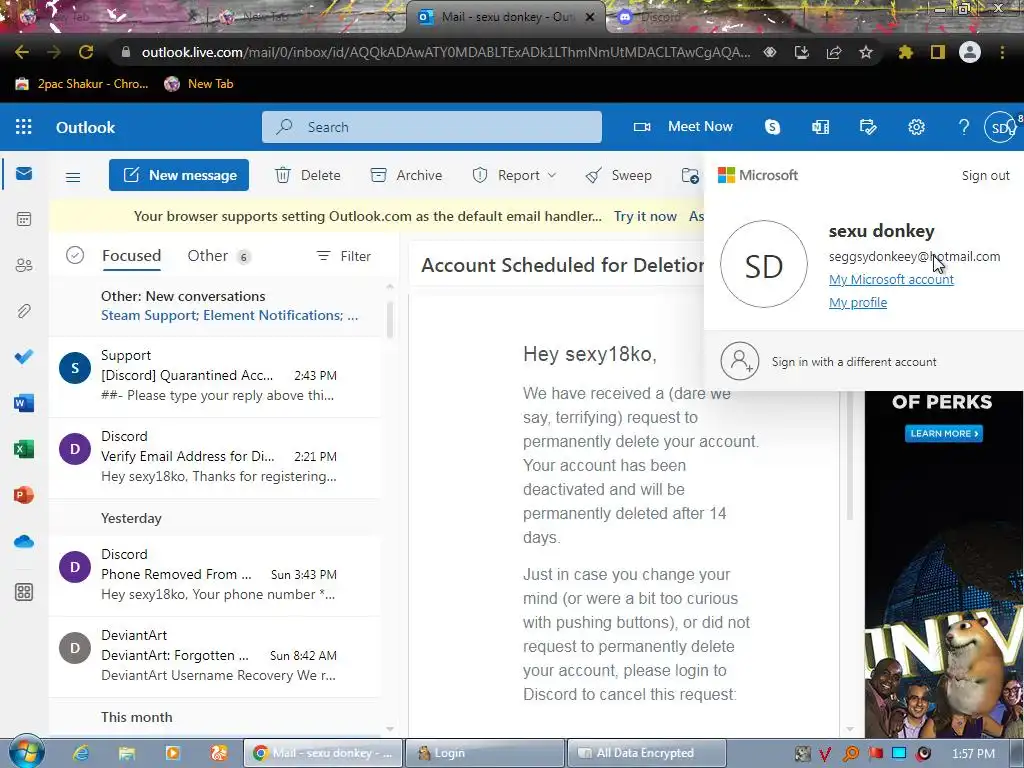1024x768 pixels.
Task: Open the Mail module in sidebar
Action: pyautogui.click(x=24, y=174)
